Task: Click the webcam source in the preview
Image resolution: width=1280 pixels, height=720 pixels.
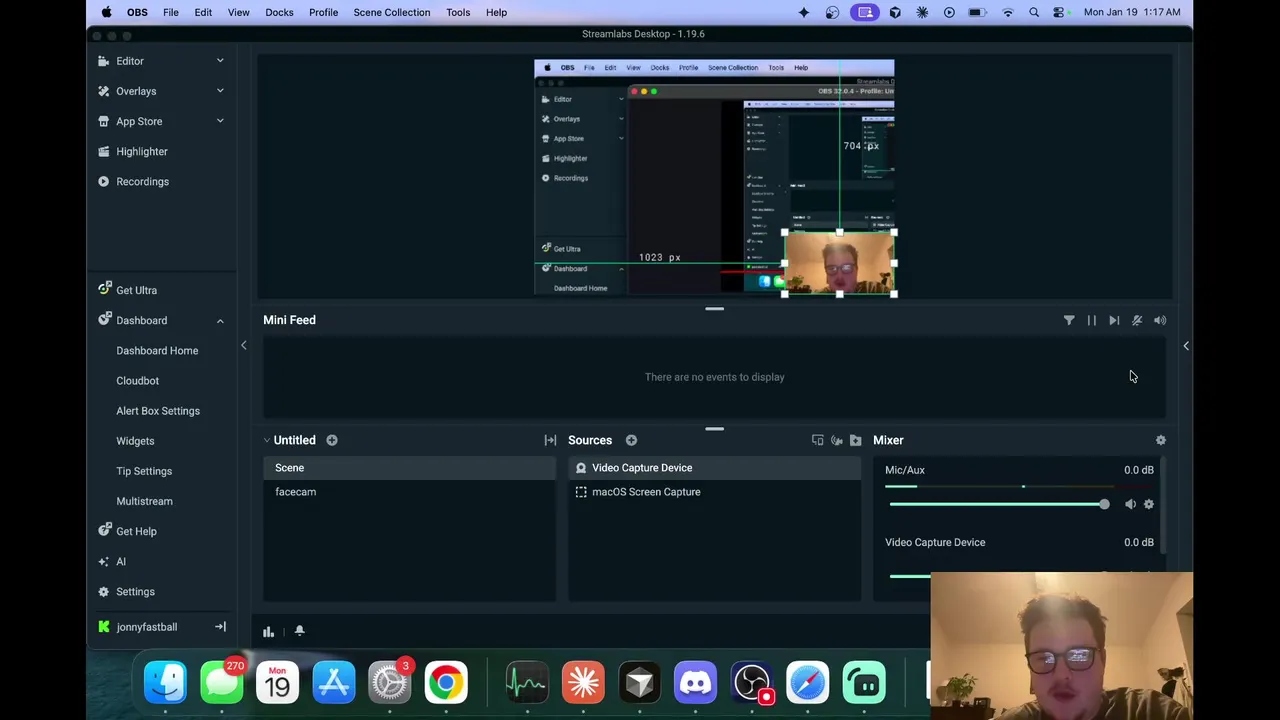Action: click(x=839, y=264)
